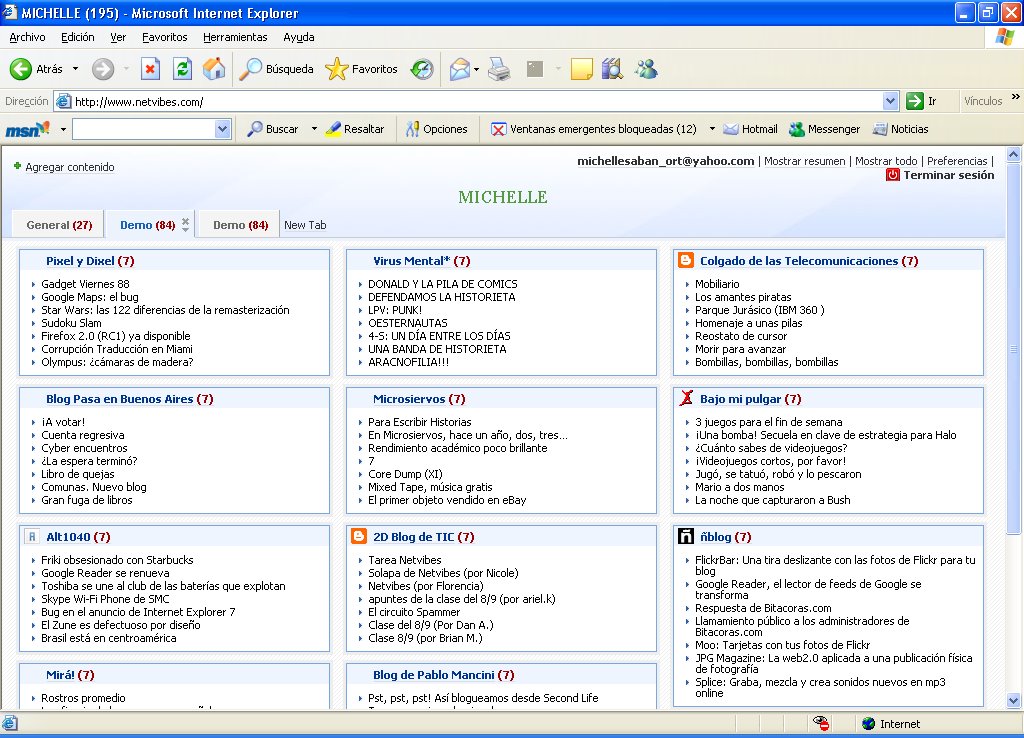Click the black icon beside ñblog
This screenshot has width=1024, height=738.
click(x=686, y=536)
